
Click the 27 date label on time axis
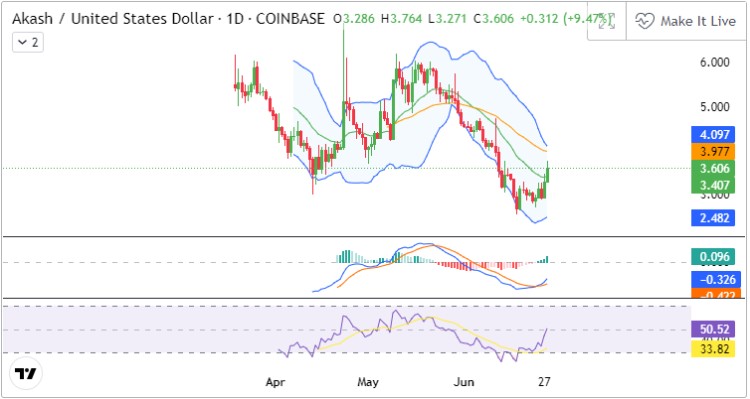pos(544,382)
